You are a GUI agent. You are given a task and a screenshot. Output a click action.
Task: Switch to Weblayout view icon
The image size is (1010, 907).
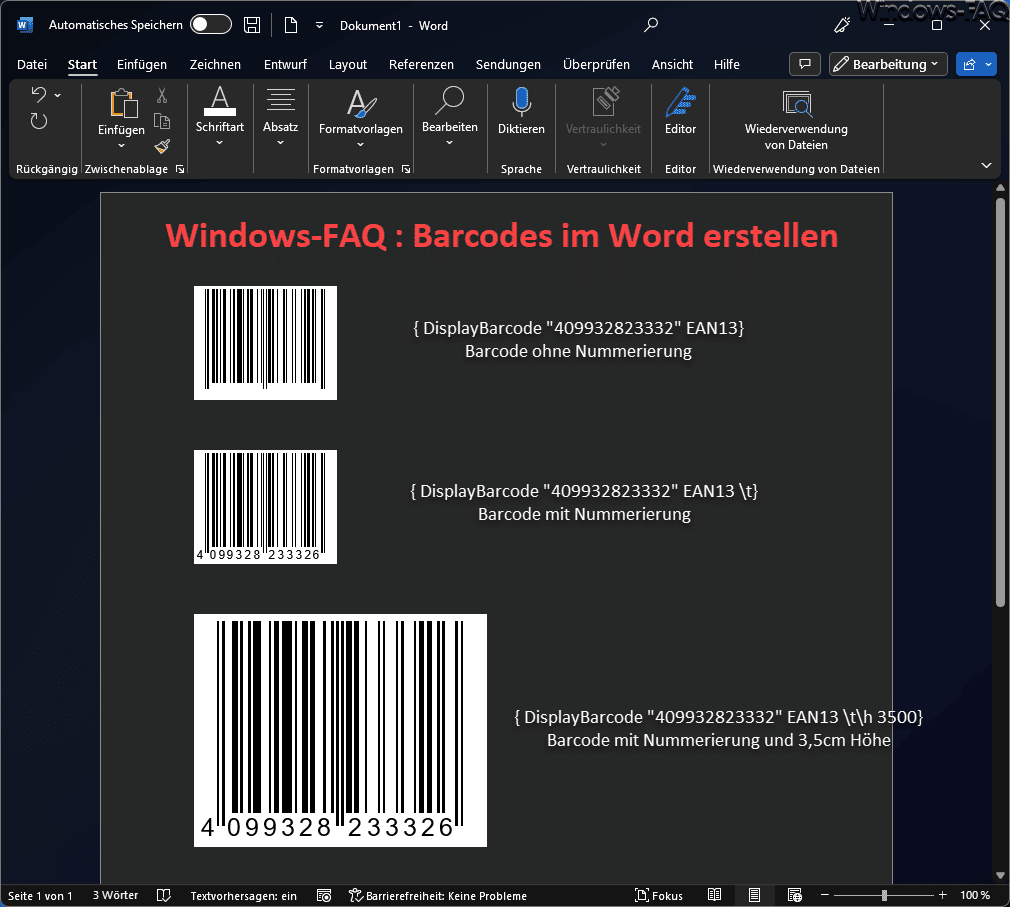pos(795,895)
